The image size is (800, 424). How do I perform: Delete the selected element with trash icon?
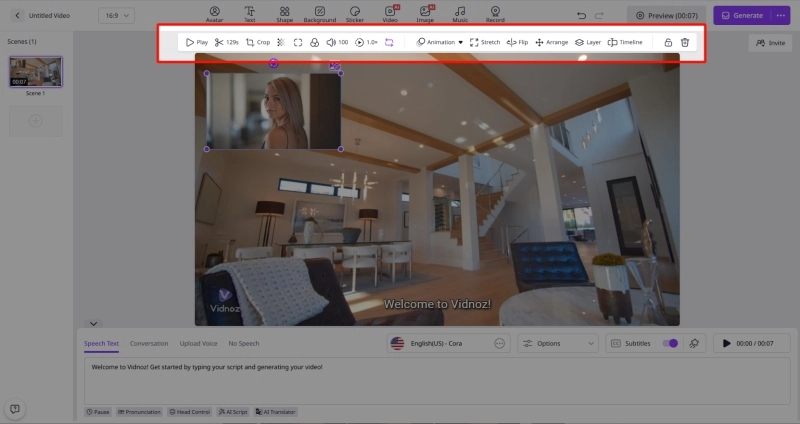pyautogui.click(x=685, y=42)
